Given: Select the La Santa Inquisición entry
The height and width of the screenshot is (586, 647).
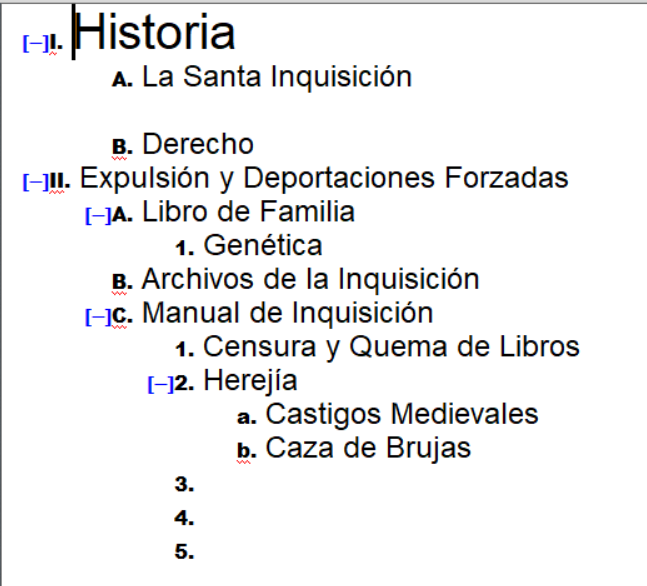Looking at the screenshot, I should pos(276,76).
